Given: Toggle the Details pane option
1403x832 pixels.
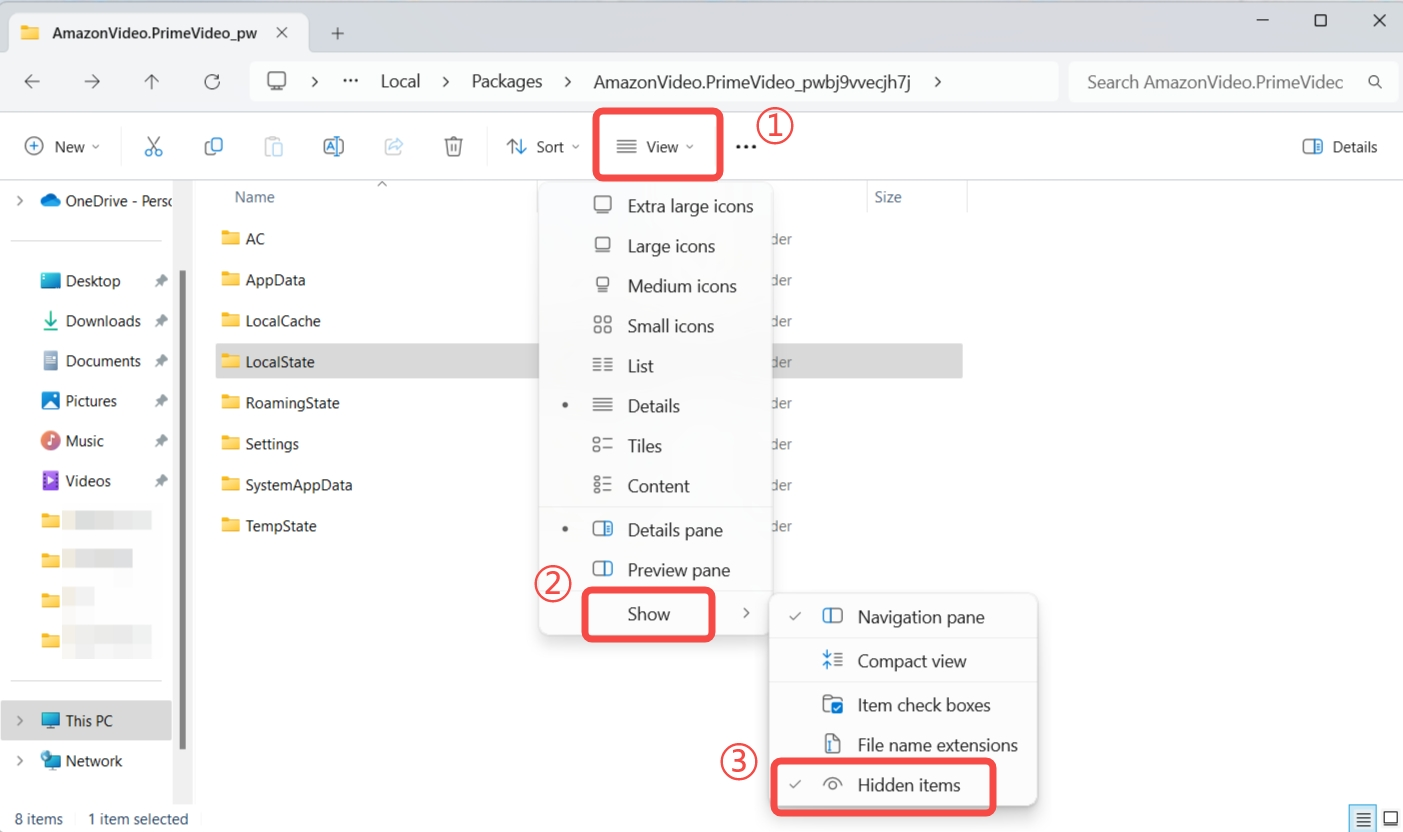Looking at the screenshot, I should [655, 530].
